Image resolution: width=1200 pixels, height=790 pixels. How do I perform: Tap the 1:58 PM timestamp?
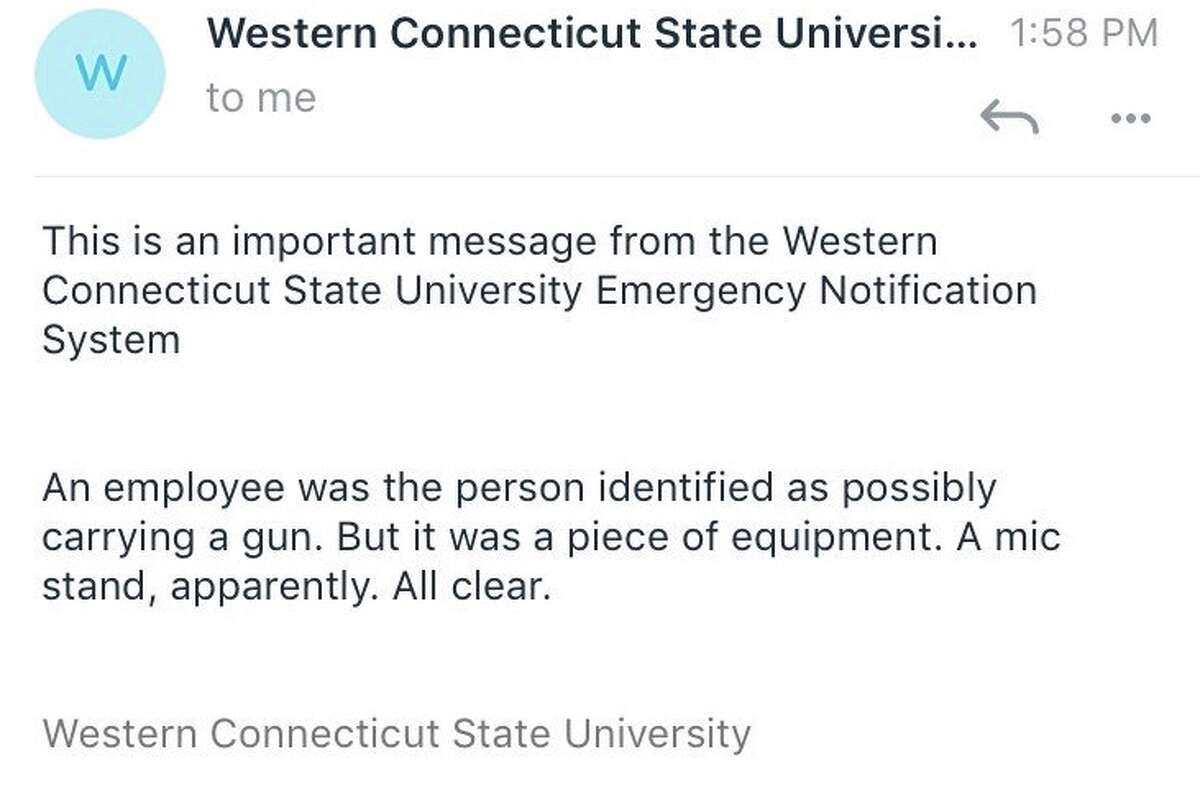pyautogui.click(x=1084, y=34)
